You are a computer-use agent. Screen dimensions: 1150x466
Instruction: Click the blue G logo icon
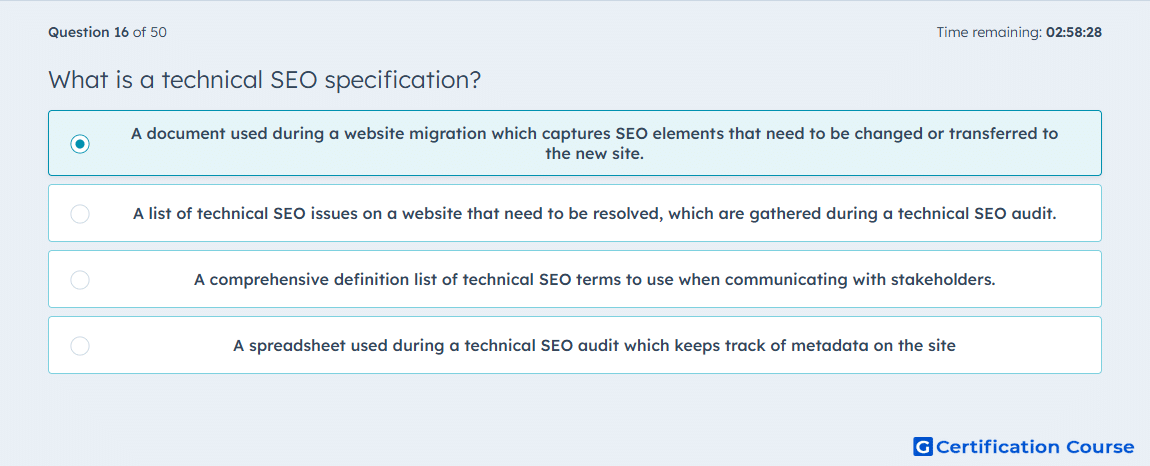[923, 446]
